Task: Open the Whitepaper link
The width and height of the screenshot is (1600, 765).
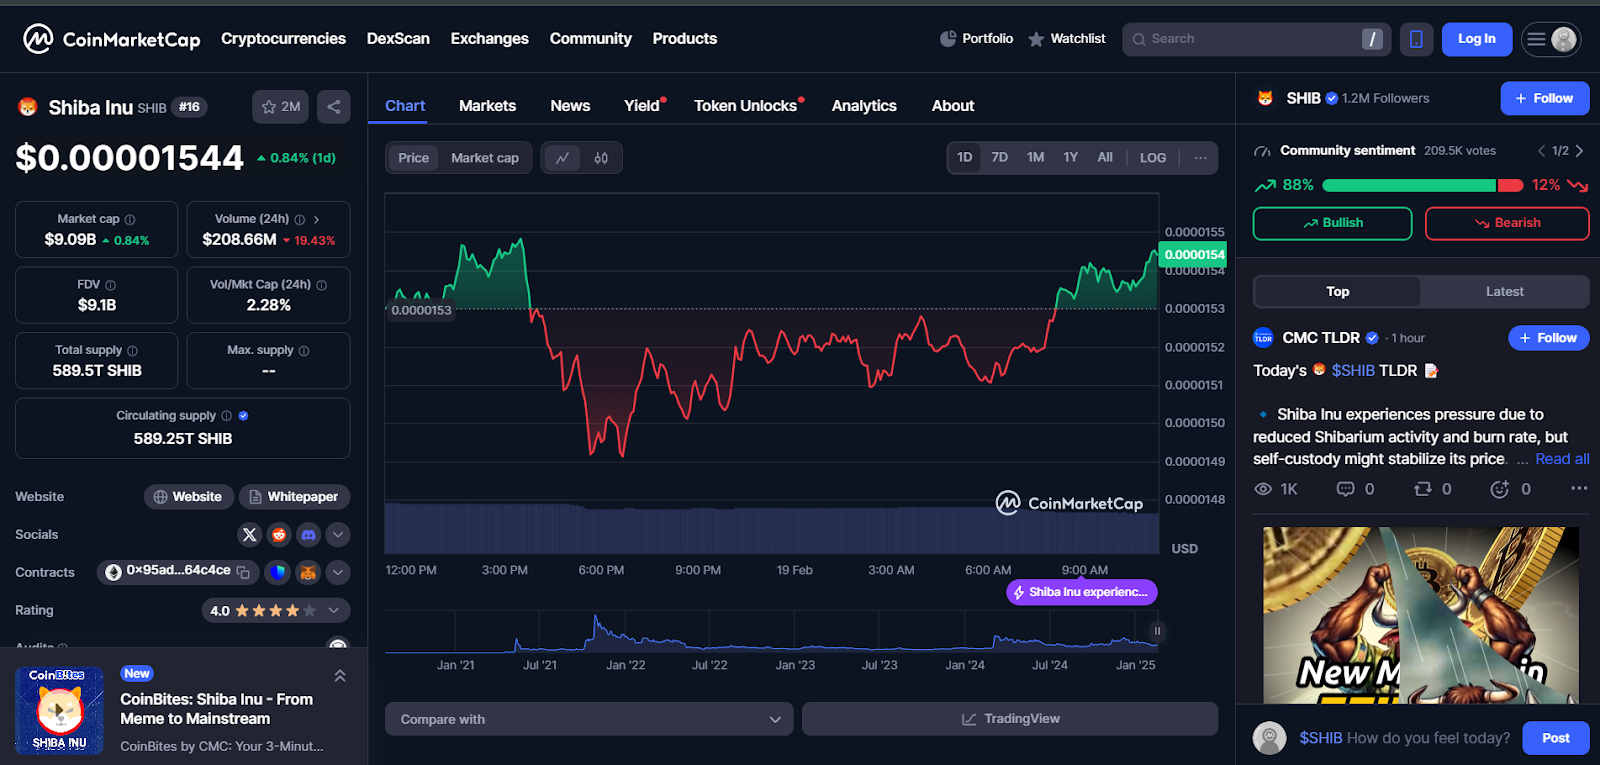Action: [x=294, y=497]
